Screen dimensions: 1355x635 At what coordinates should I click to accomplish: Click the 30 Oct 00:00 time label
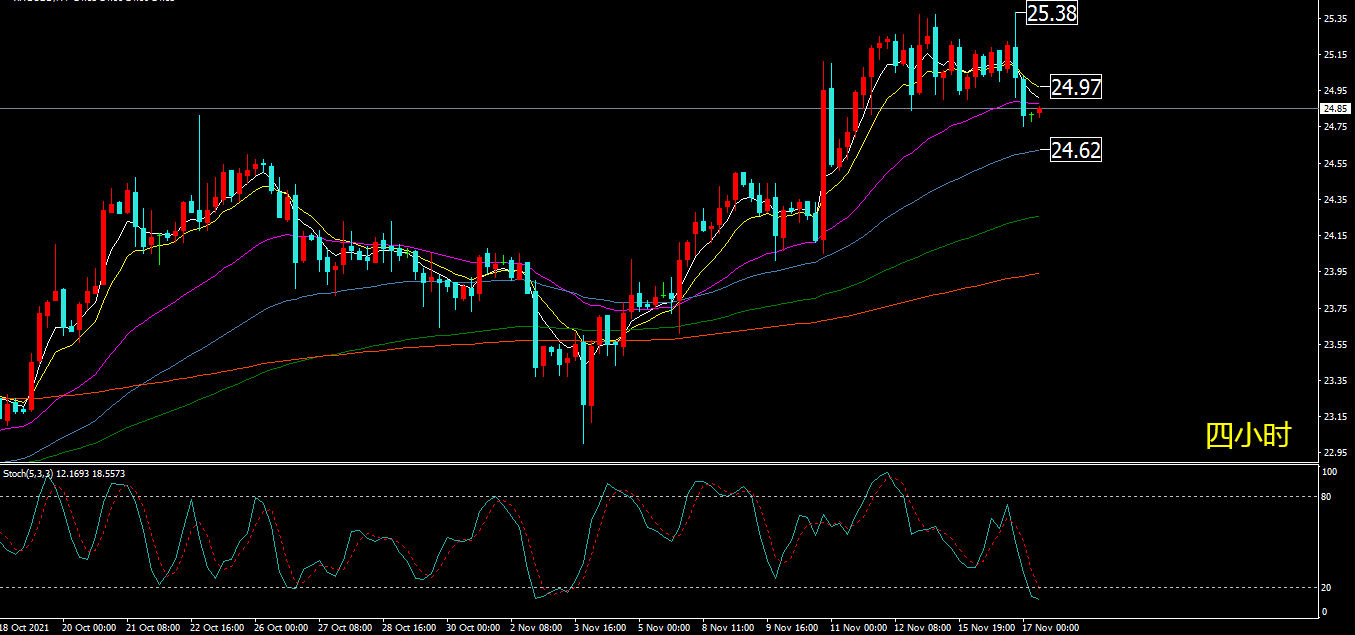pos(473,627)
